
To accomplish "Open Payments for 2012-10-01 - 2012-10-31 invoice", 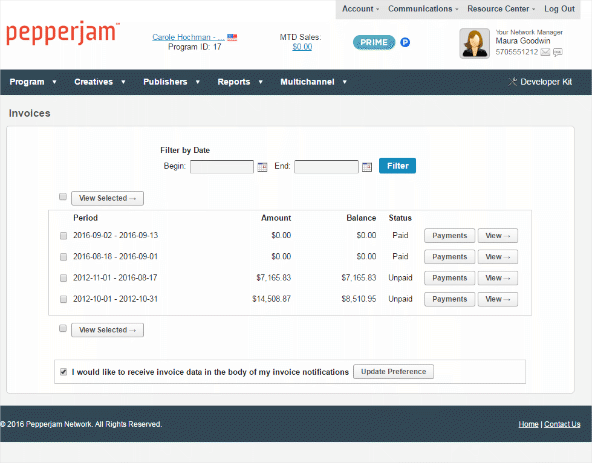I will 449,299.
